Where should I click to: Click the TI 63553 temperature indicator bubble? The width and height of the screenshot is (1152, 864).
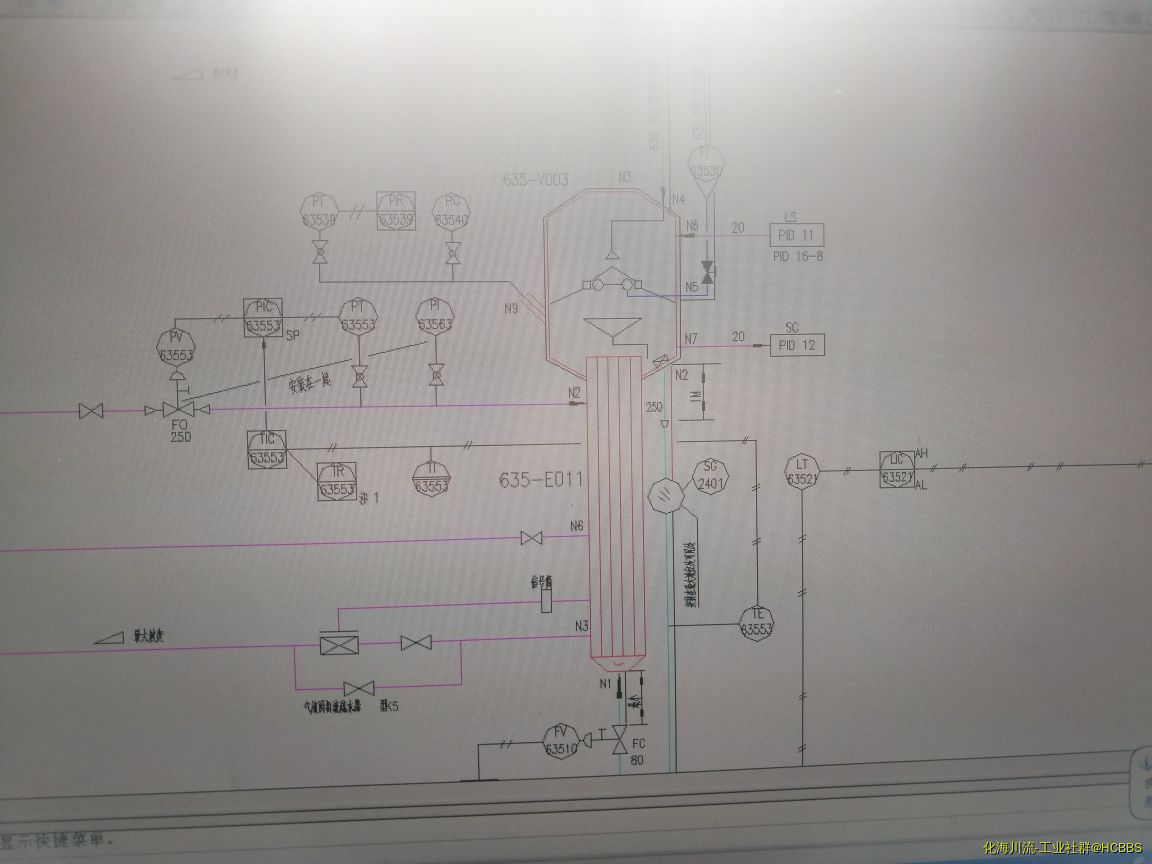point(431,478)
